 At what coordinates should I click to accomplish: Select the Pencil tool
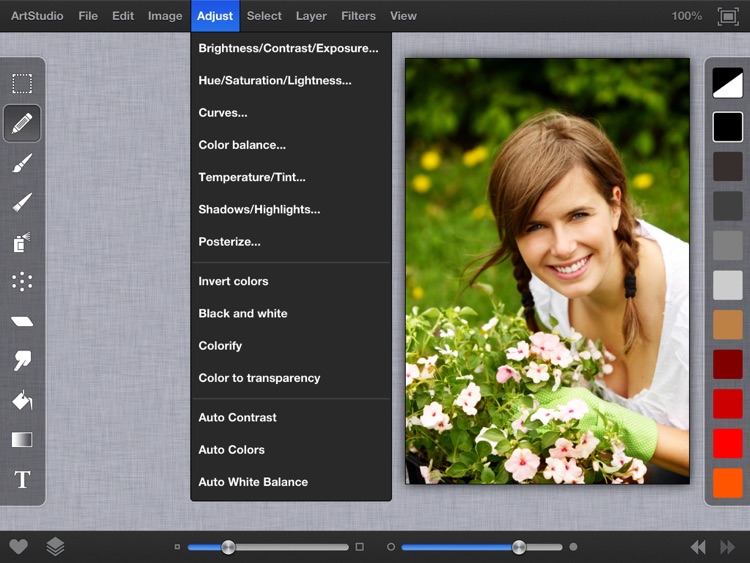click(x=22, y=123)
